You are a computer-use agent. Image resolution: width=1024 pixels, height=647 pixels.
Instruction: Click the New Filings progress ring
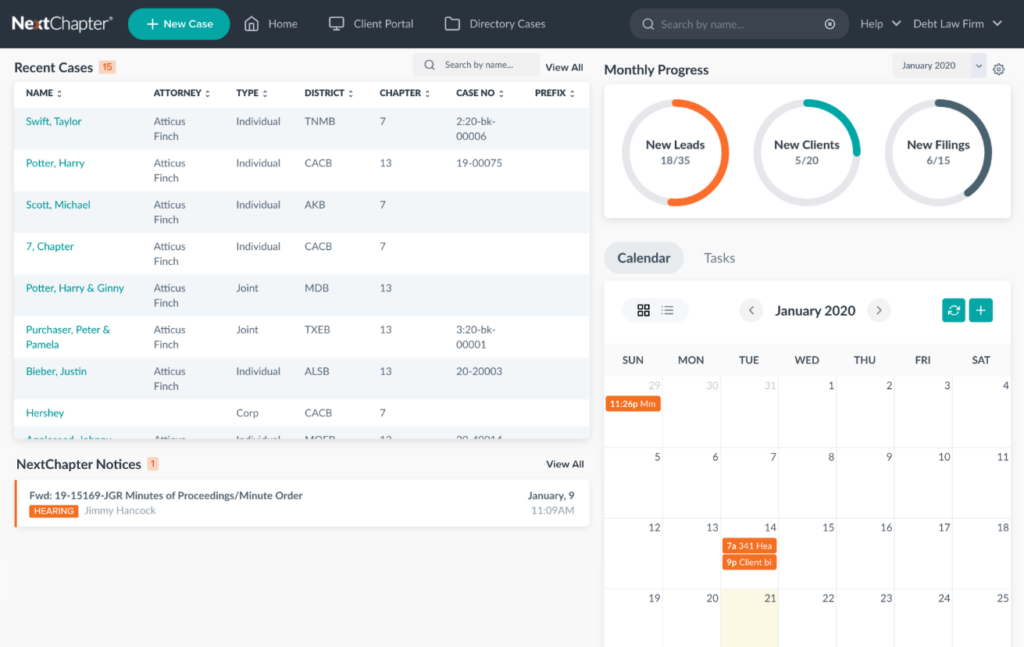[938, 152]
